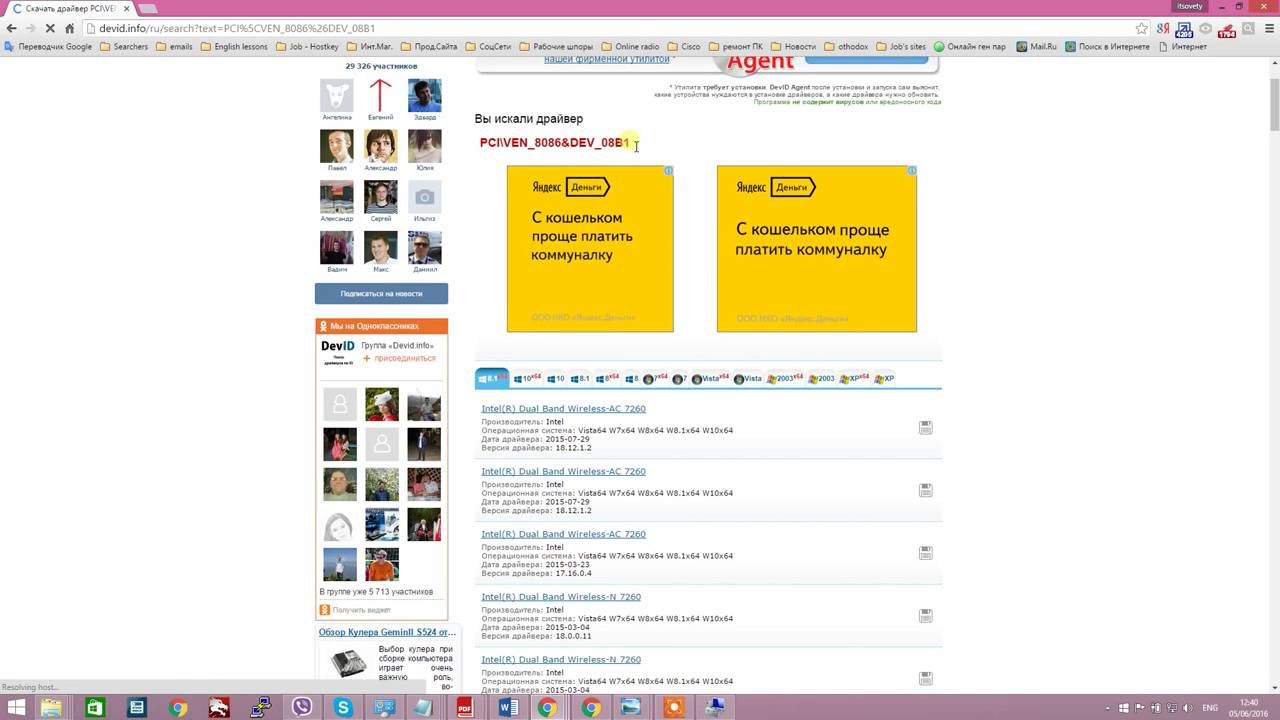
Task: Open Skype from the taskbar
Action: click(343, 707)
